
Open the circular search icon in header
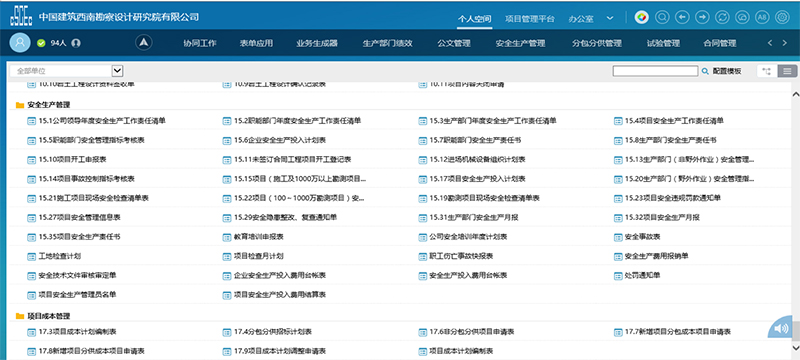662,17
